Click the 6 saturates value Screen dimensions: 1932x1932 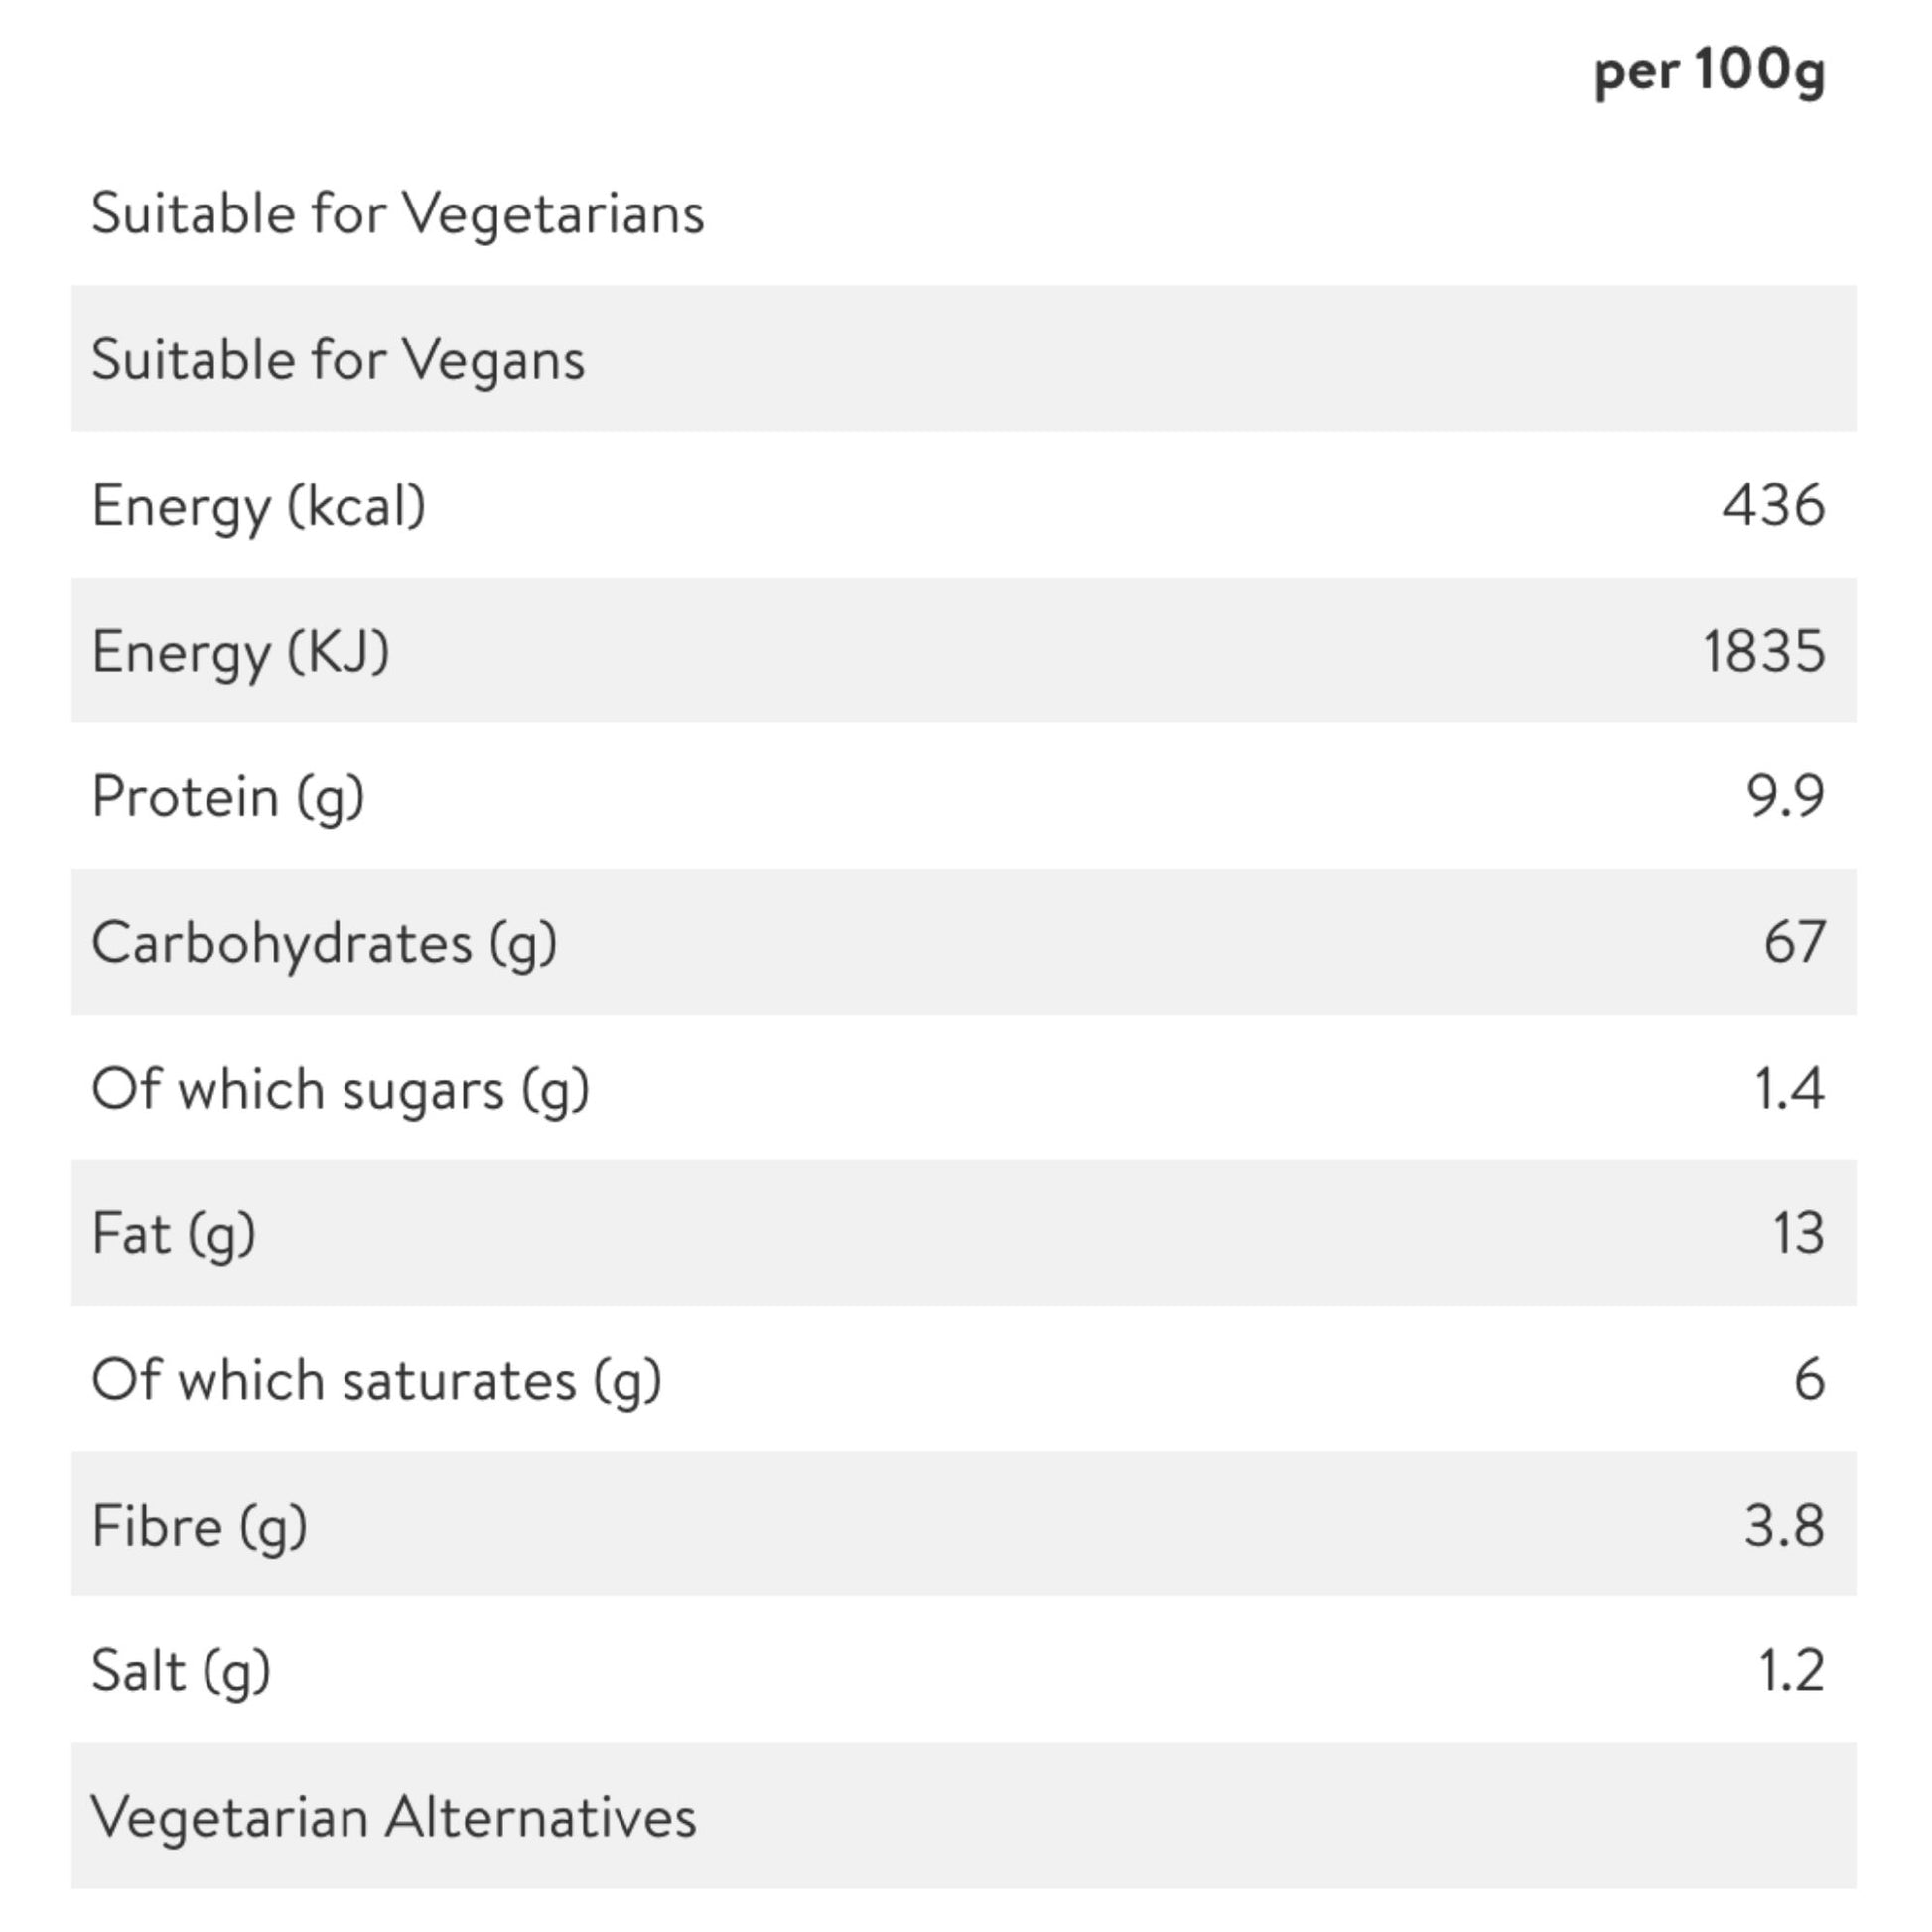pos(1810,1380)
